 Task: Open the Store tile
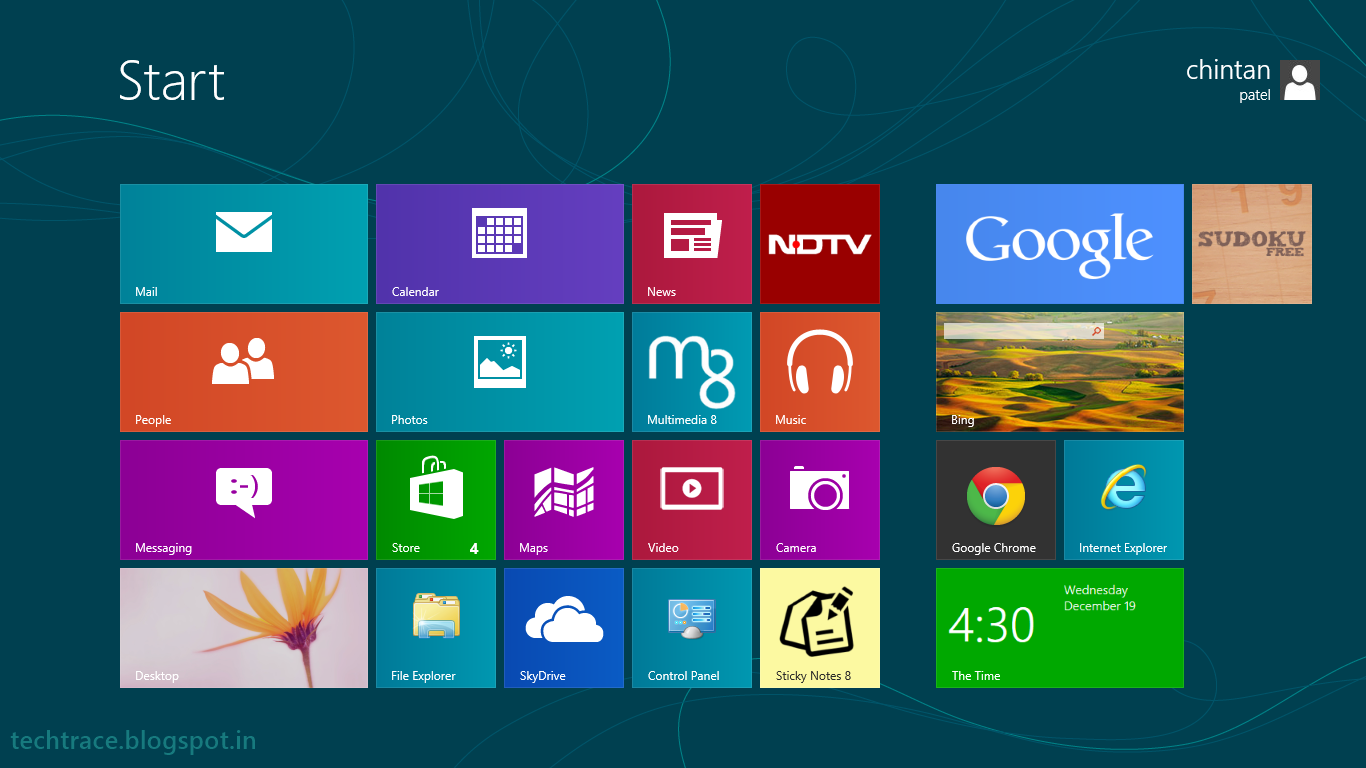(x=436, y=500)
